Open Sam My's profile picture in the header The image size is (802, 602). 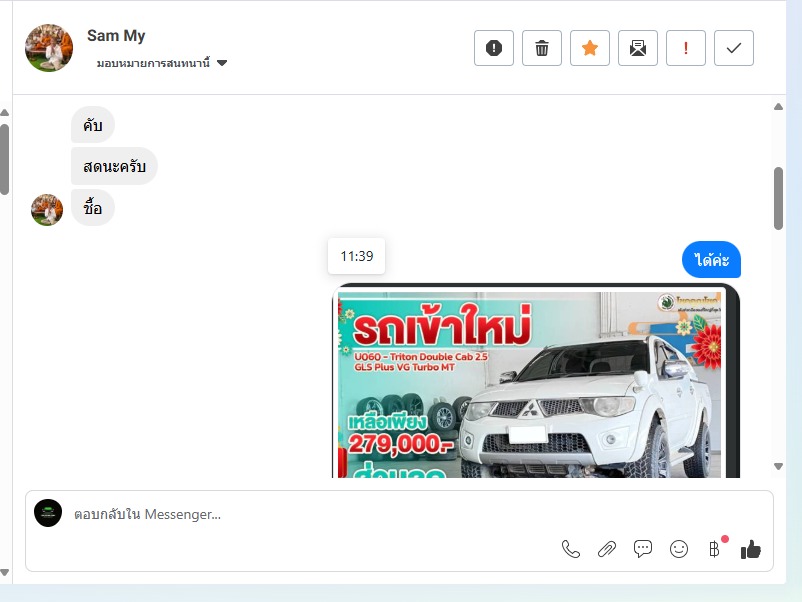[49, 48]
